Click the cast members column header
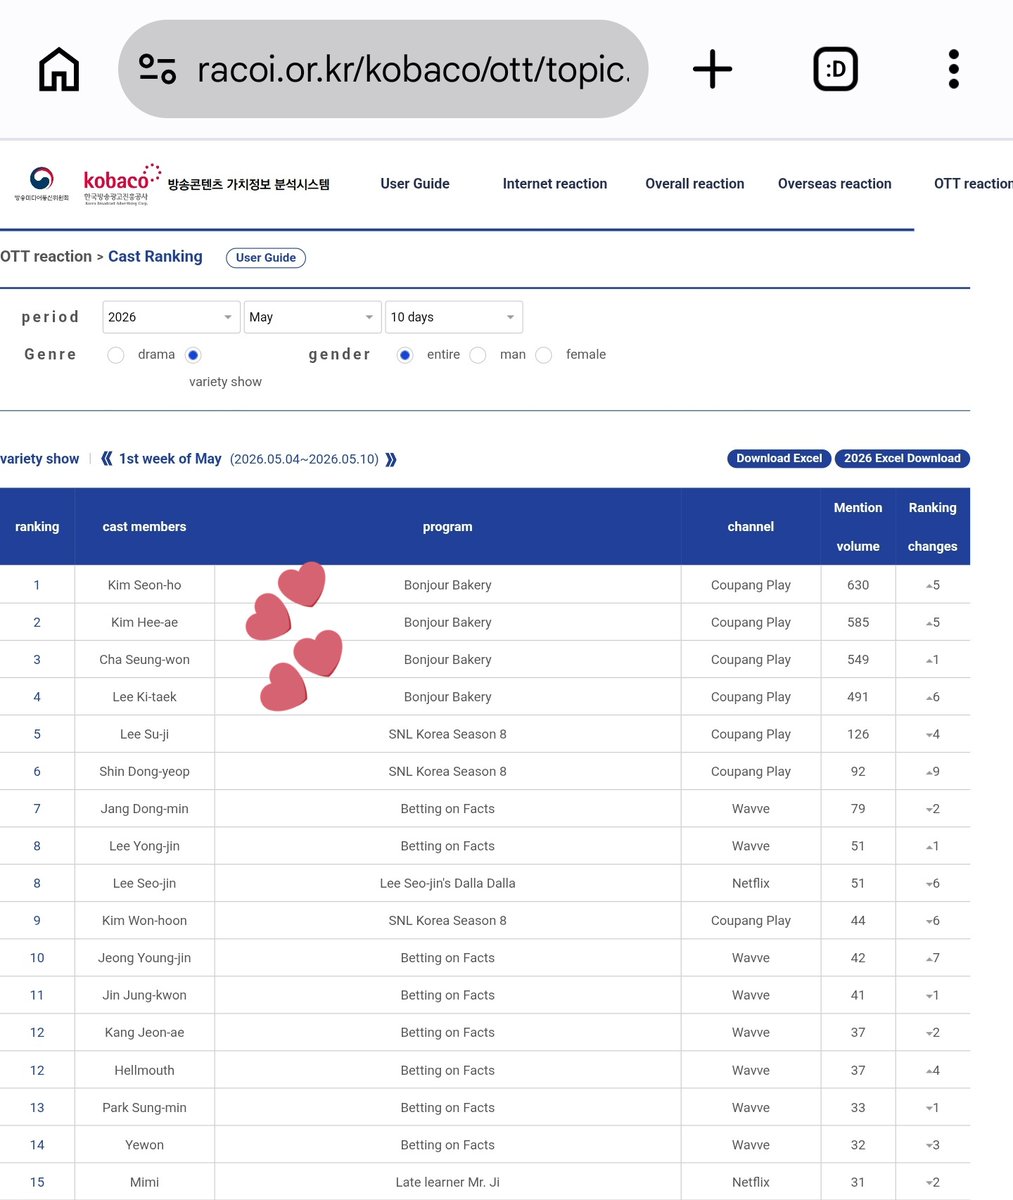The height and width of the screenshot is (1200, 1013). click(x=144, y=527)
